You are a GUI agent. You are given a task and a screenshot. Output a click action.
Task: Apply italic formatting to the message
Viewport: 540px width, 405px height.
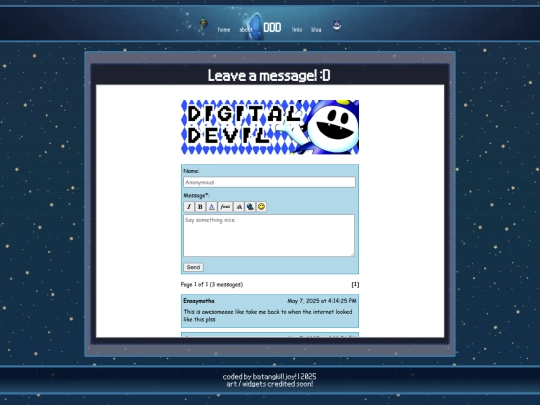(189, 207)
